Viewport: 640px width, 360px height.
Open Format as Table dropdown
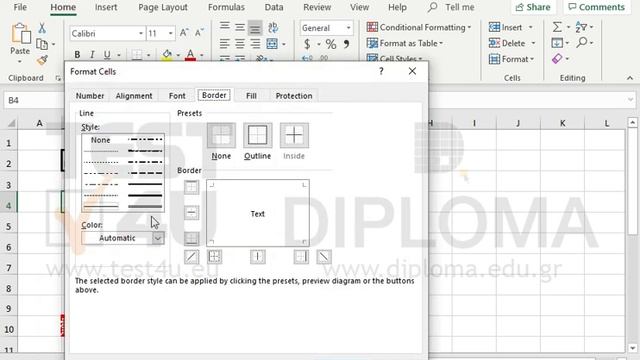point(405,43)
